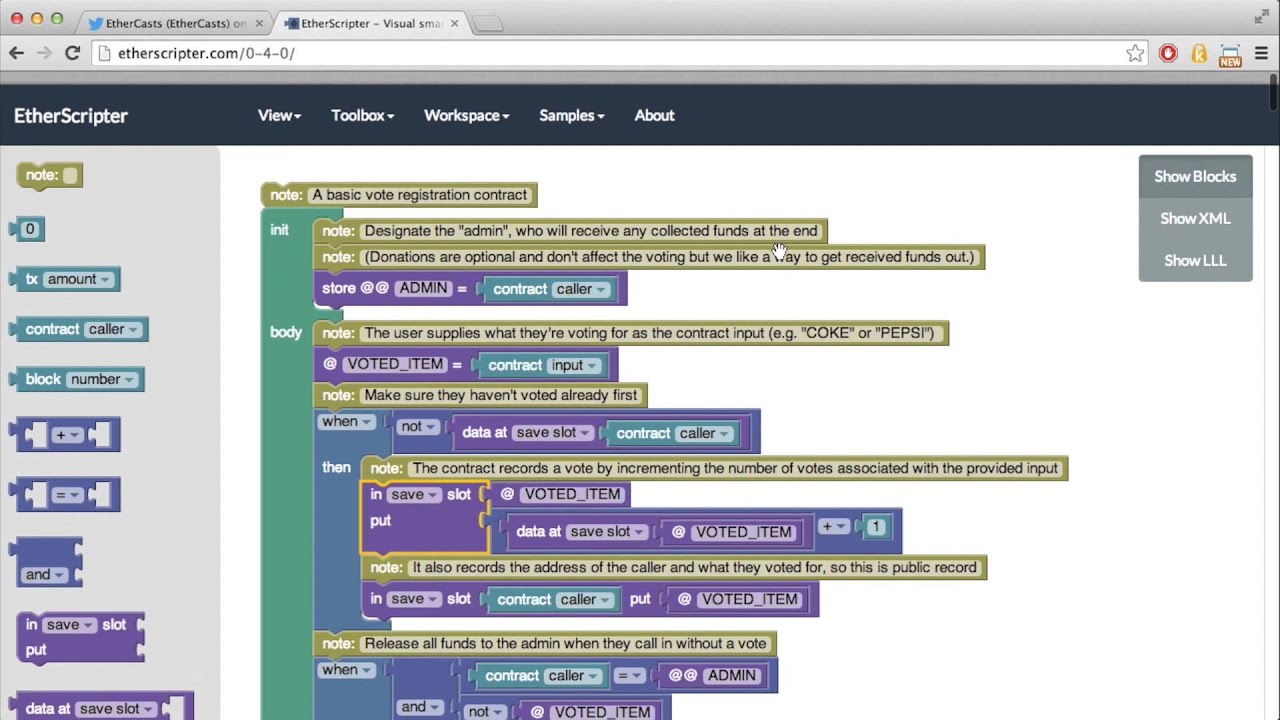
Task: Reload the EtherScripter page
Action: click(72, 53)
